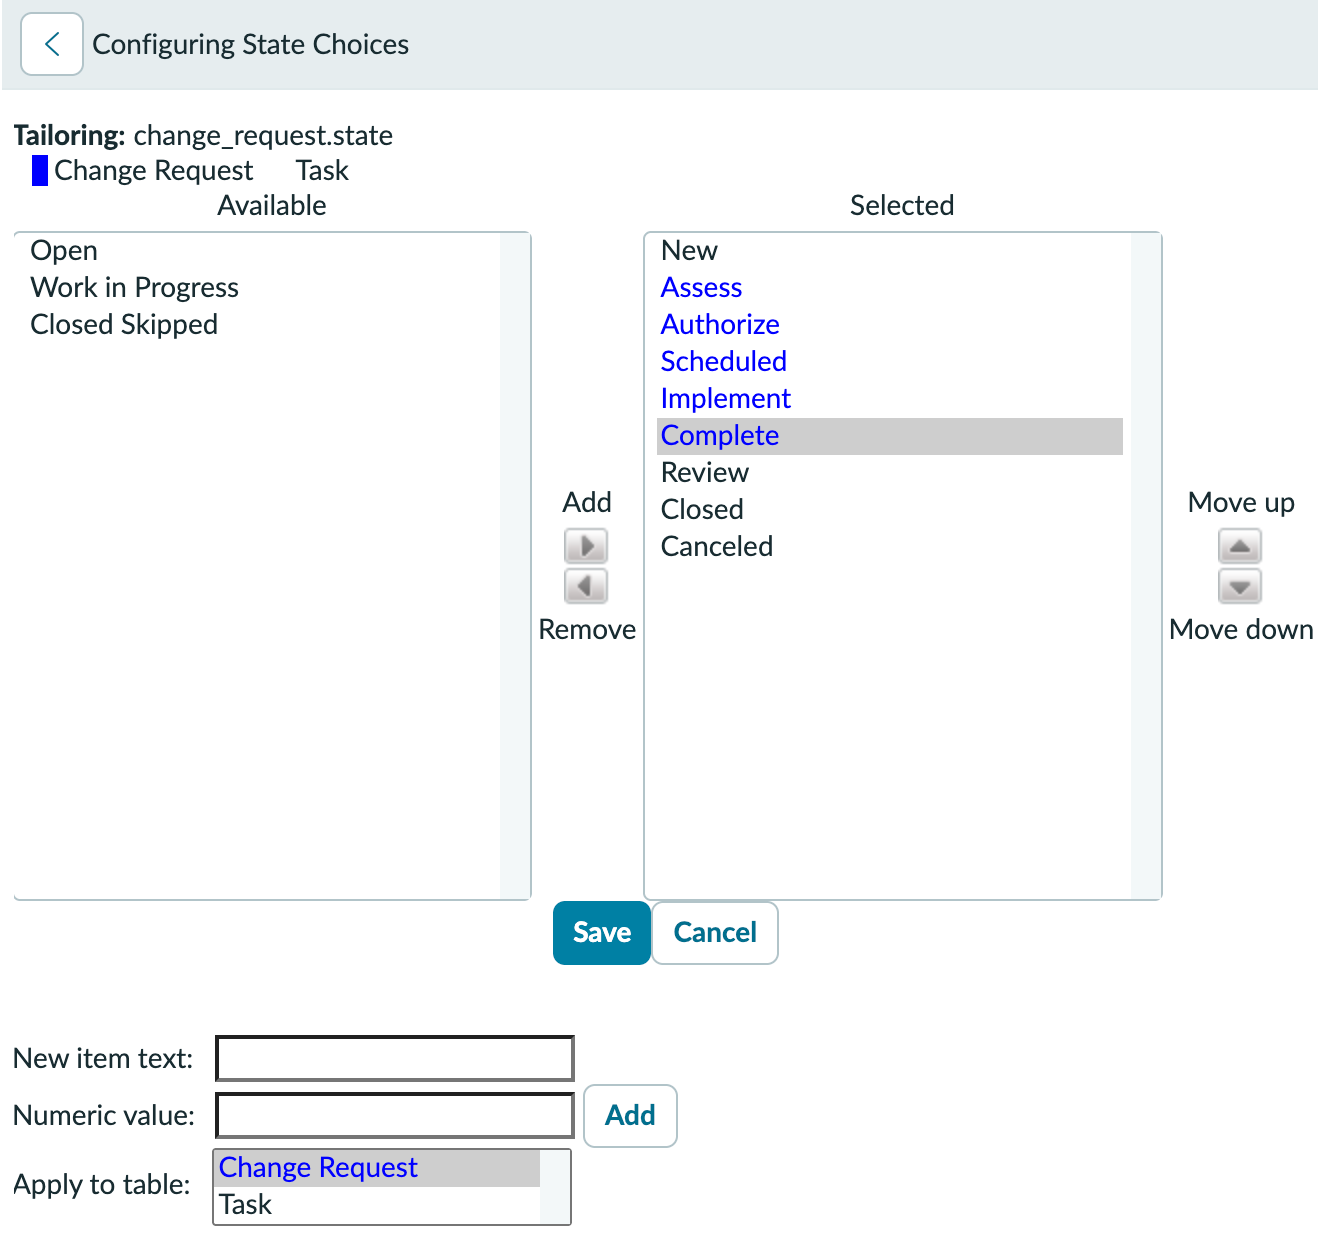Select Review in the Selected list
This screenshot has width=1330, height=1236.
click(890, 473)
